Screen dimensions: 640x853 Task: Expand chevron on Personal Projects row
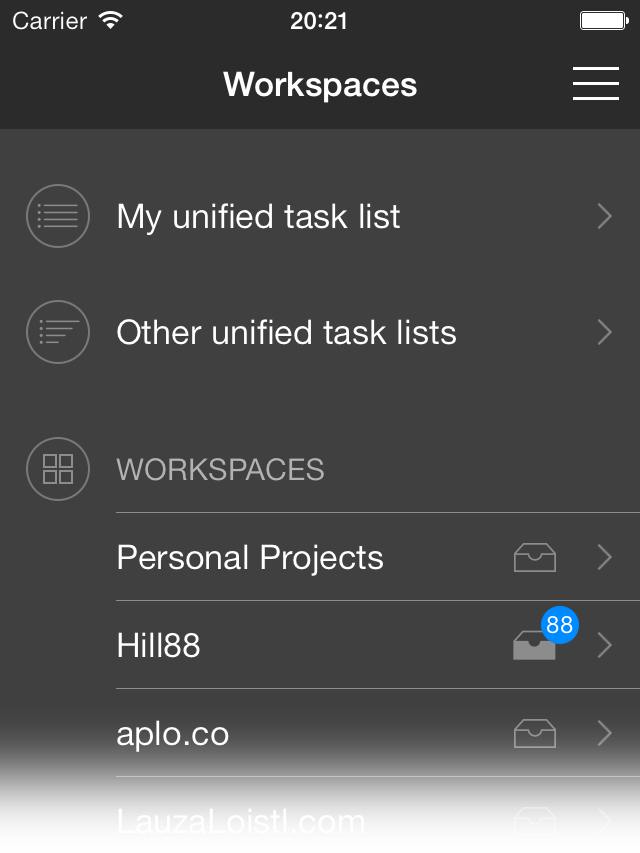coord(604,558)
